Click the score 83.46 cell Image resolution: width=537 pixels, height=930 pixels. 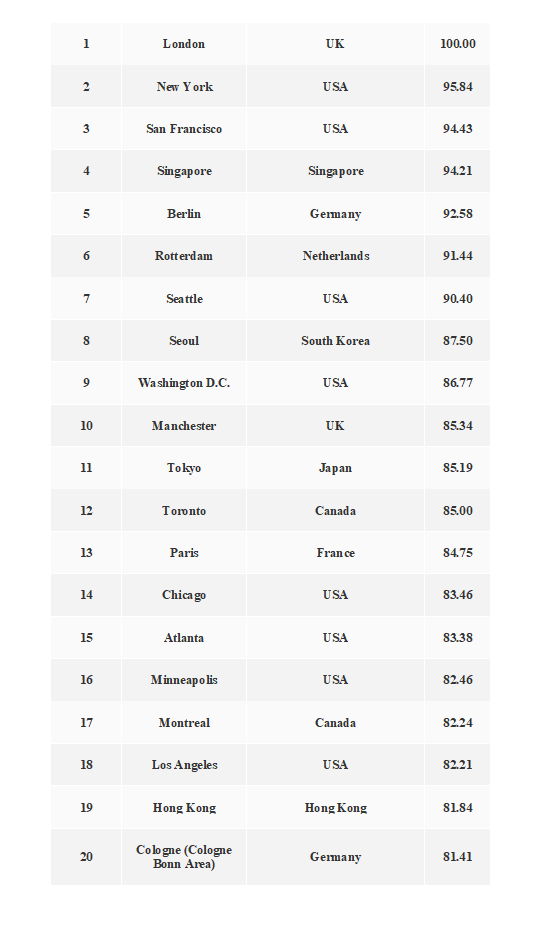tap(457, 595)
